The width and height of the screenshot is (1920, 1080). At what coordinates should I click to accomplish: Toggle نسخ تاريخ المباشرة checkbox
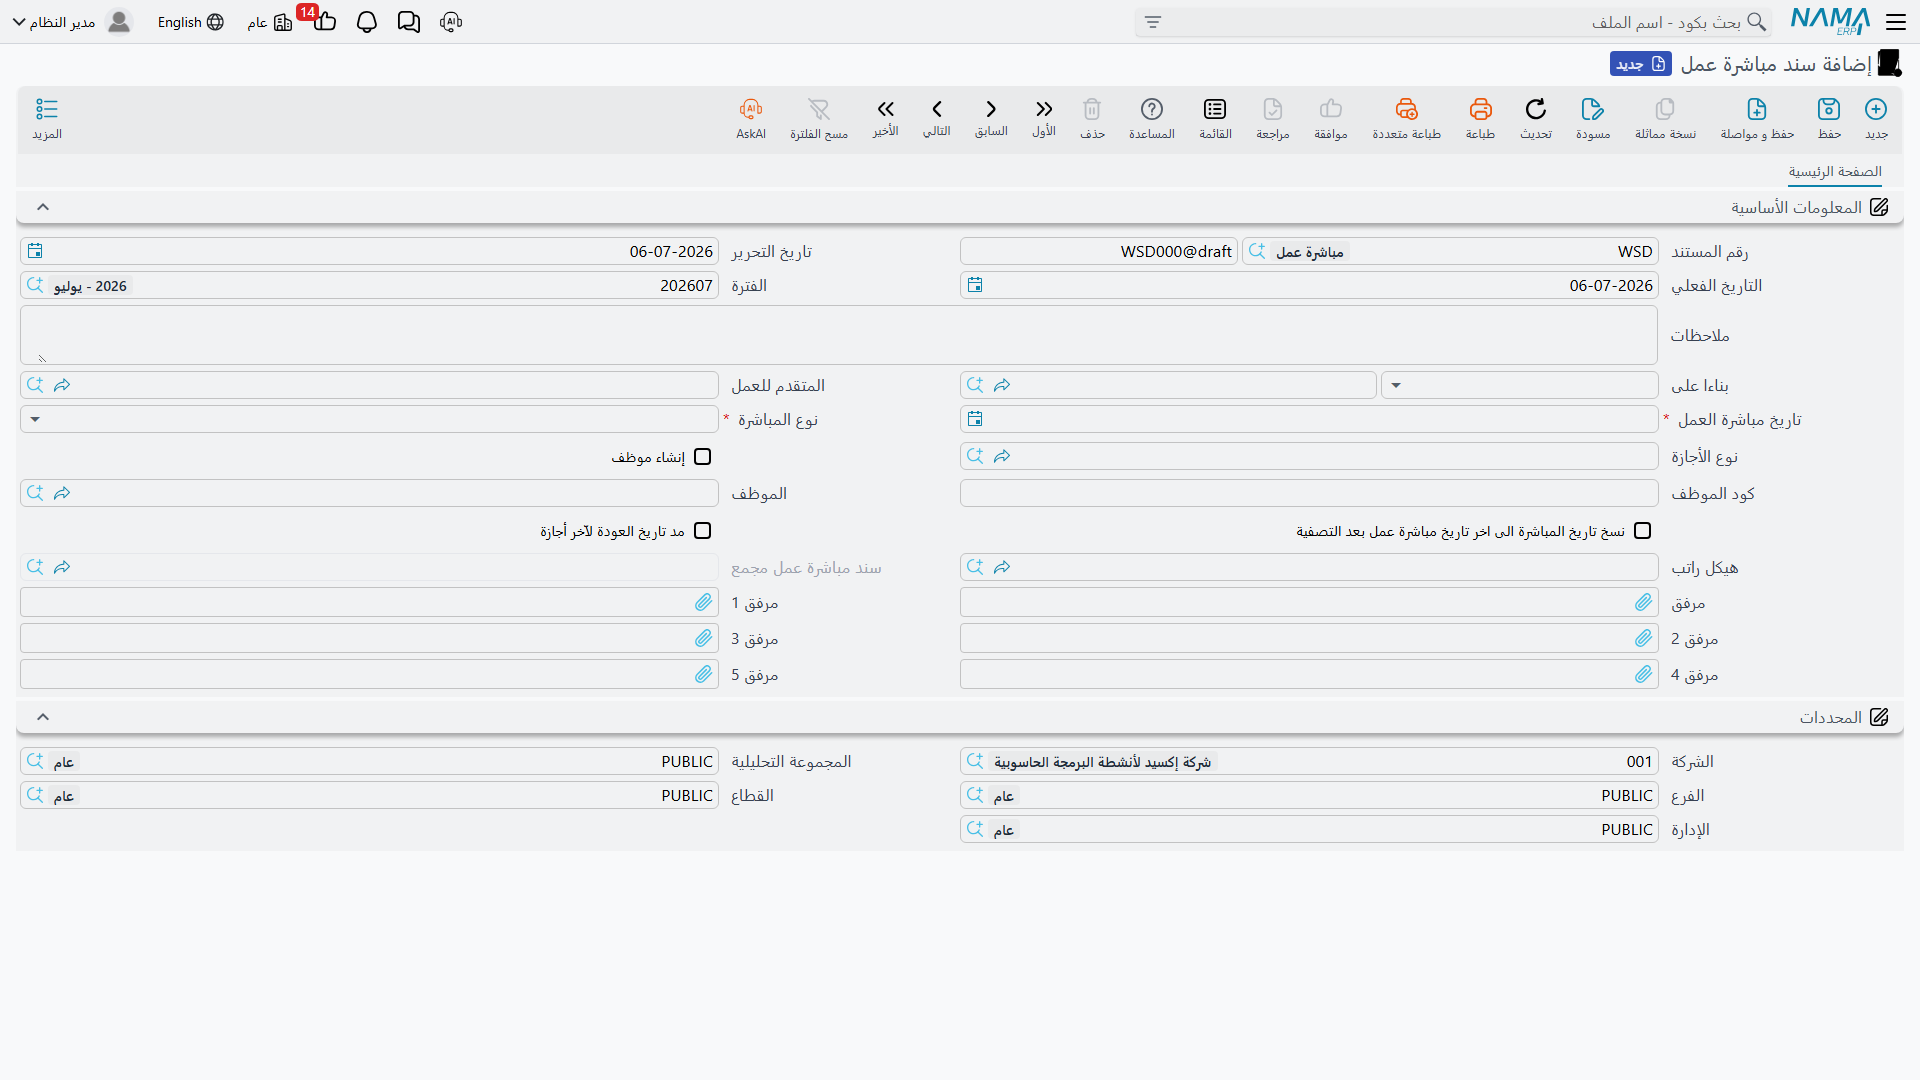pyautogui.click(x=1642, y=531)
